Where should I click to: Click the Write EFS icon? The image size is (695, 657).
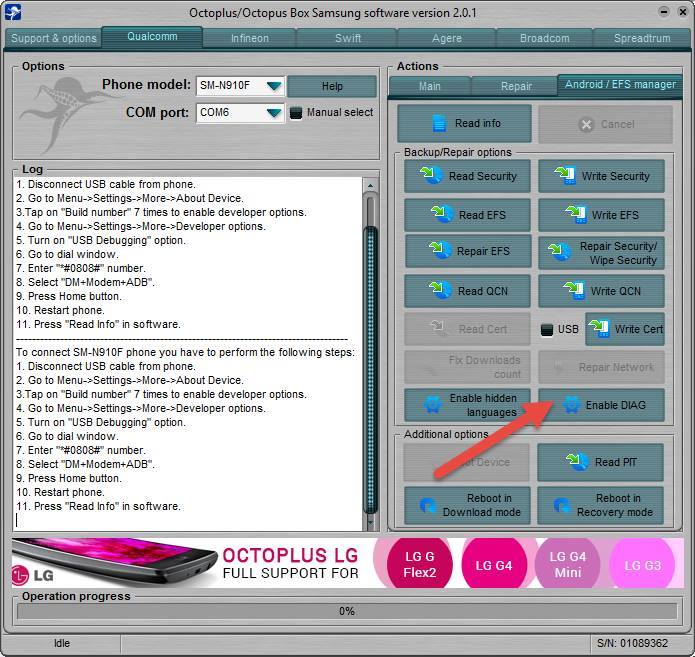point(576,215)
